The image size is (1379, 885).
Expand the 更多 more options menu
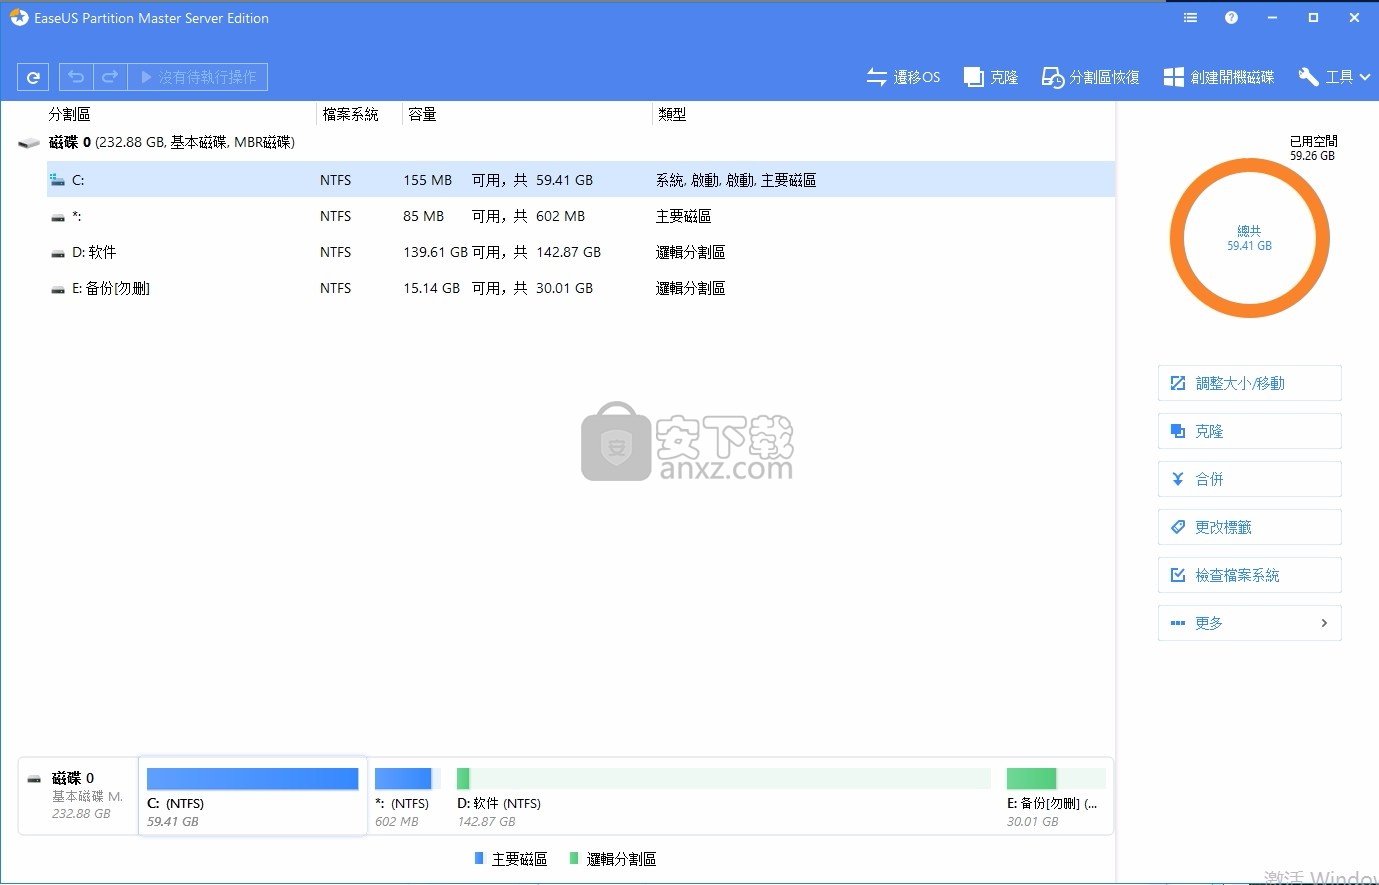tap(1249, 623)
